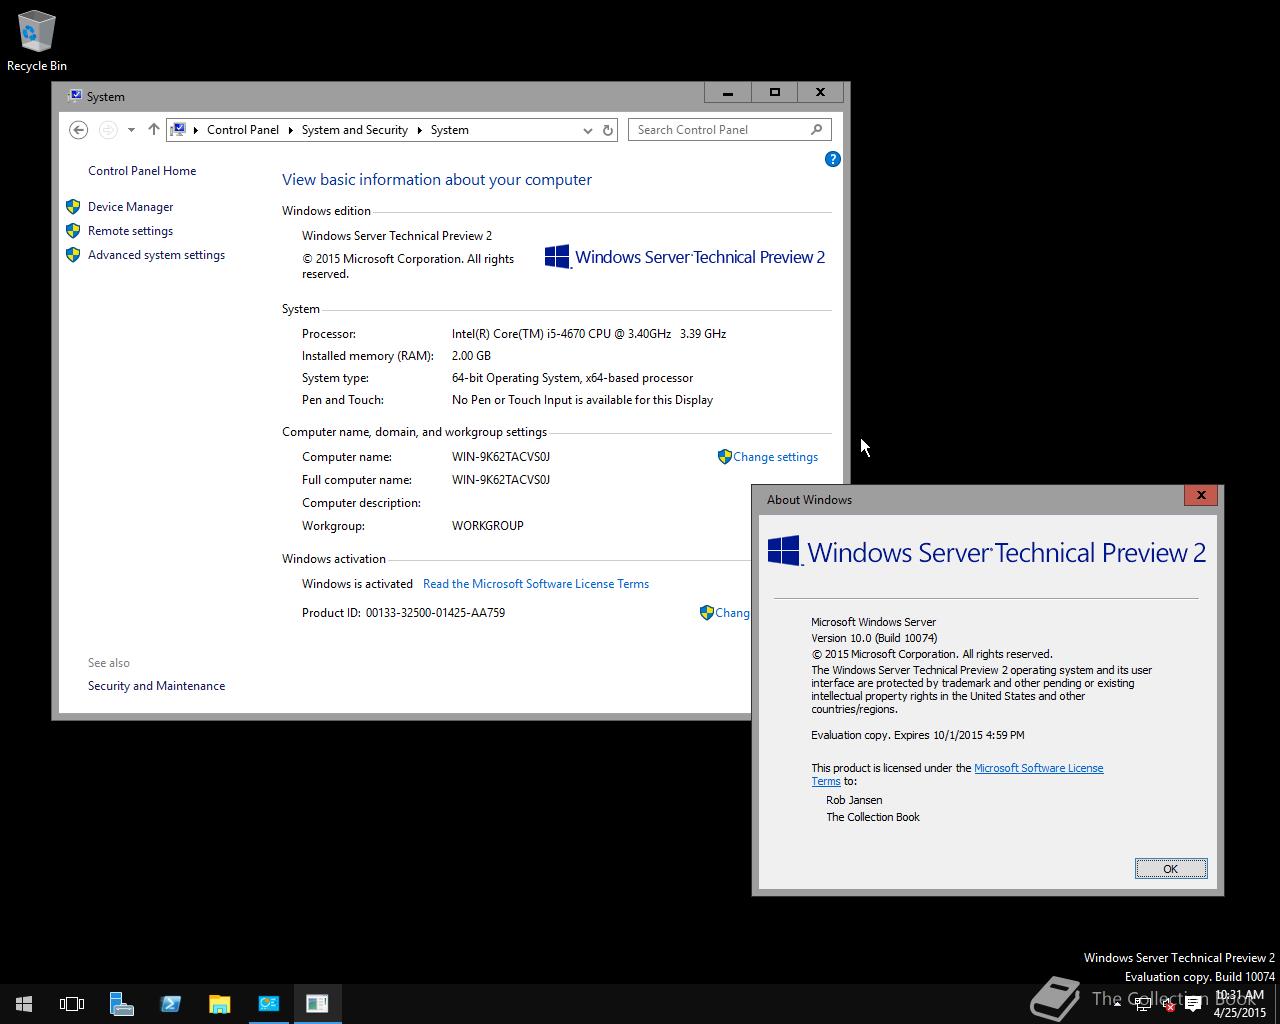Expand the arrow after Control Panel breadcrumb
The height and width of the screenshot is (1024, 1280).
tap(291, 130)
